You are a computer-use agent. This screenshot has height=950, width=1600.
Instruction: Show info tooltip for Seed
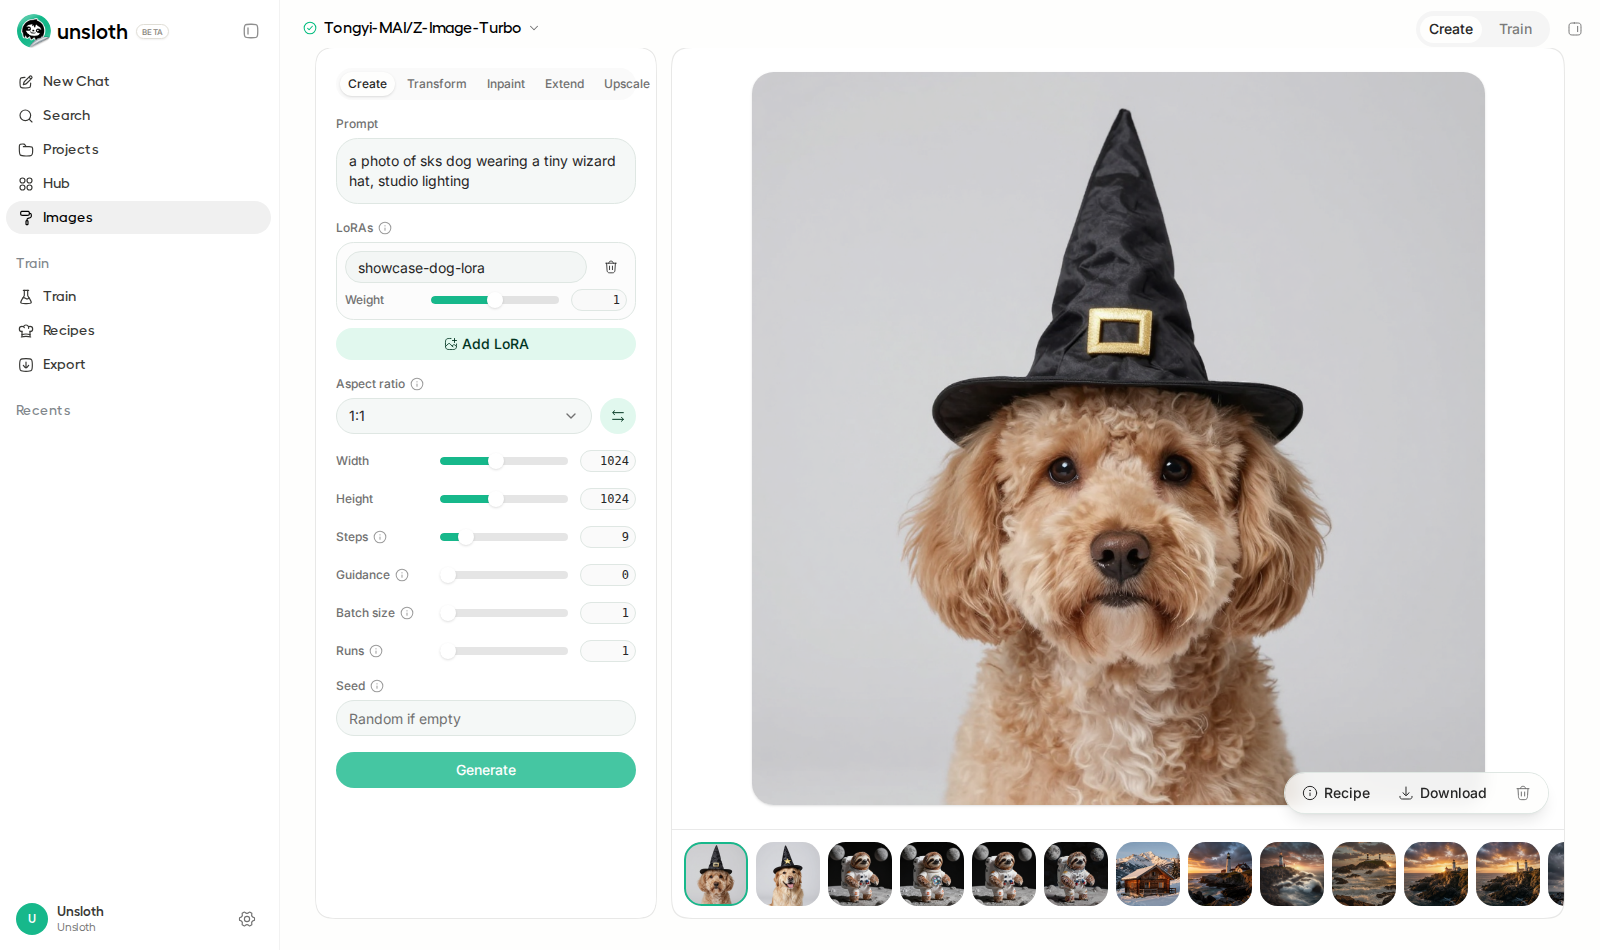pyautogui.click(x=377, y=686)
